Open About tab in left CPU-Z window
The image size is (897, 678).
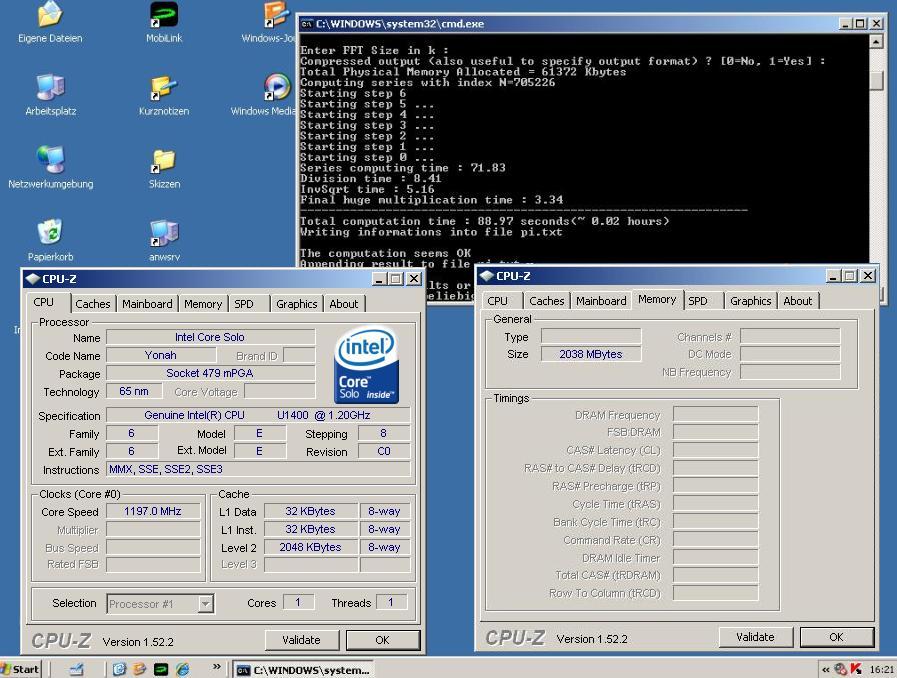343,304
